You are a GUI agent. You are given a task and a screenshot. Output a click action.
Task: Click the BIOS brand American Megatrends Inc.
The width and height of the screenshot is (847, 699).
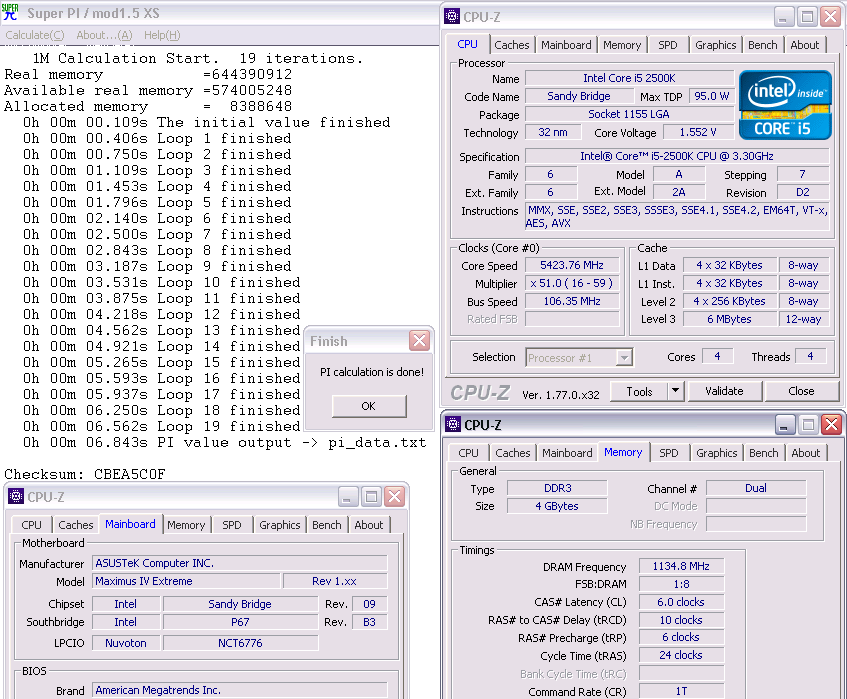coord(240,690)
